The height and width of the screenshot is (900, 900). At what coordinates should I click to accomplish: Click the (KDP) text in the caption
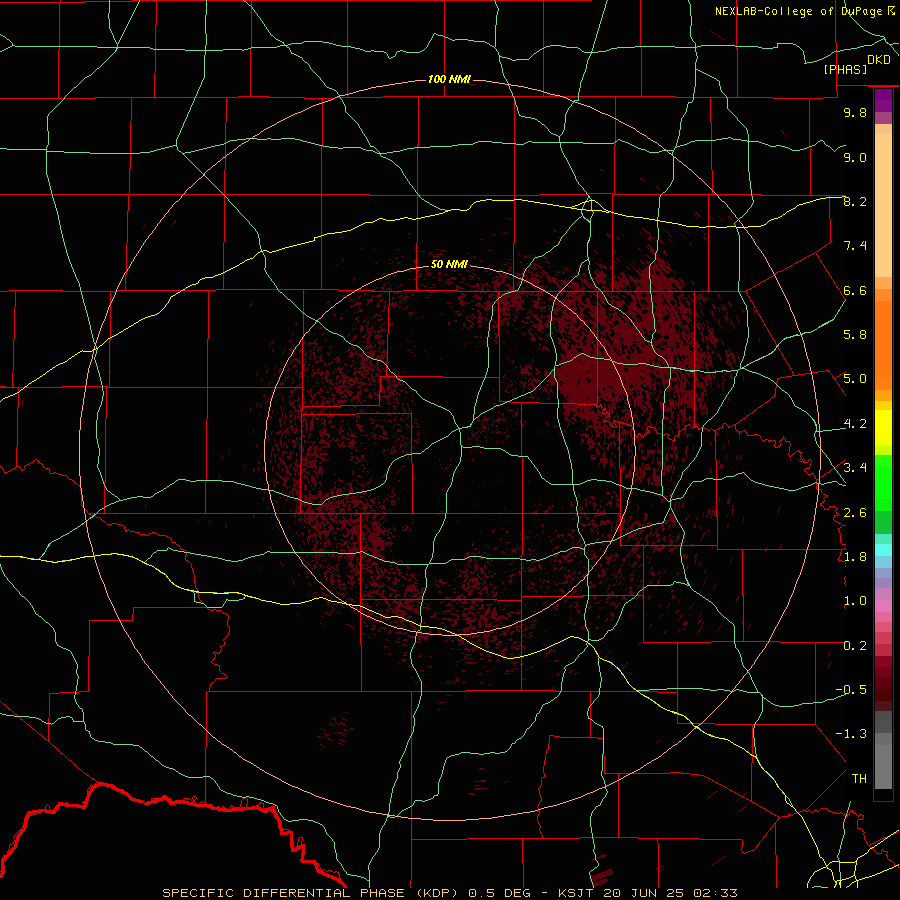point(437,893)
